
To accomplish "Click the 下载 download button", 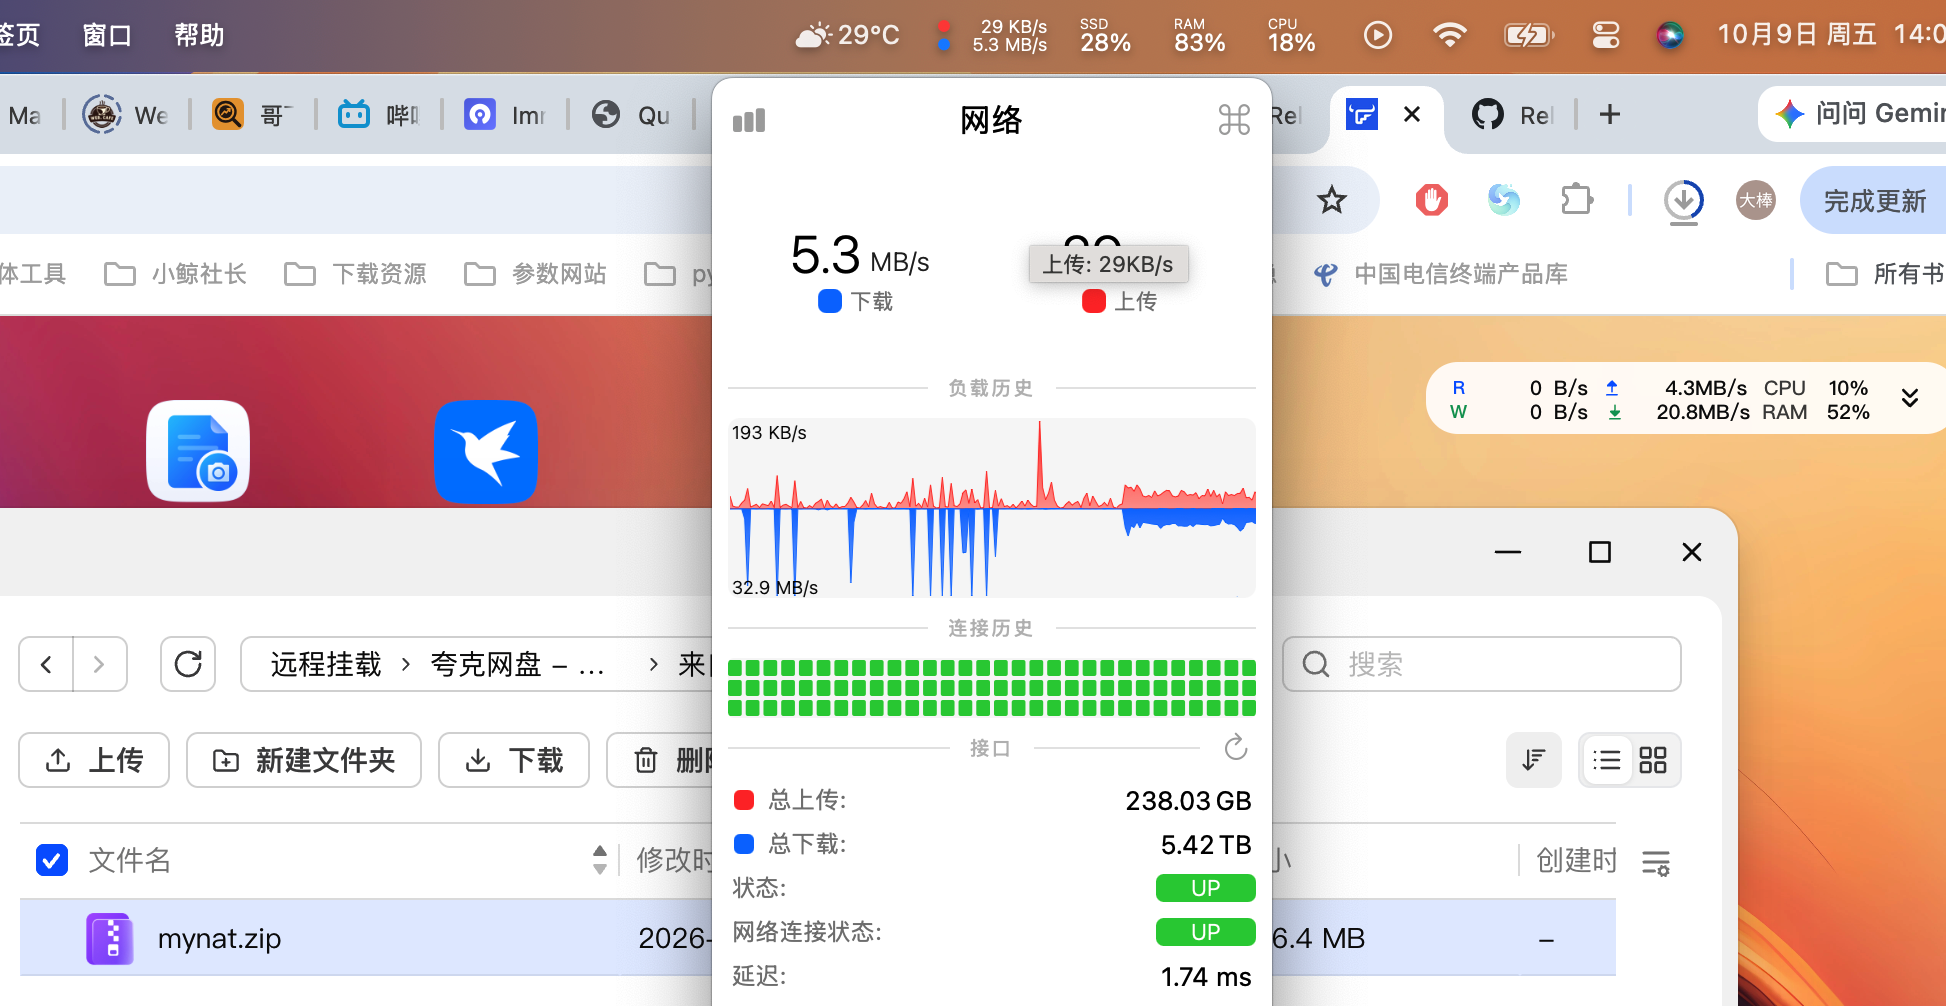I will (514, 760).
